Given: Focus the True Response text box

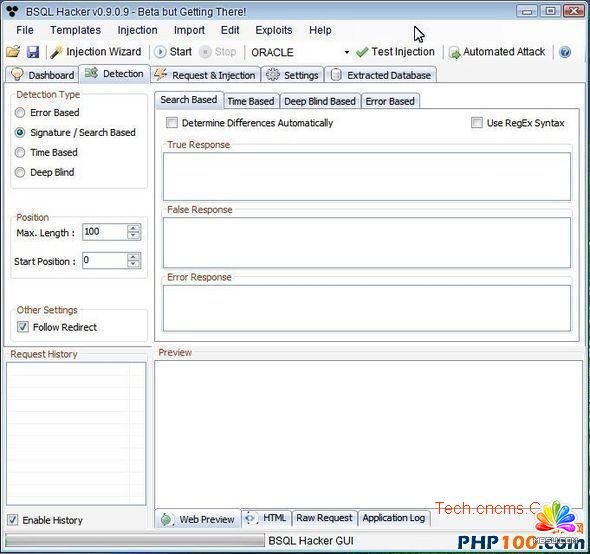Looking at the screenshot, I should click(366, 177).
